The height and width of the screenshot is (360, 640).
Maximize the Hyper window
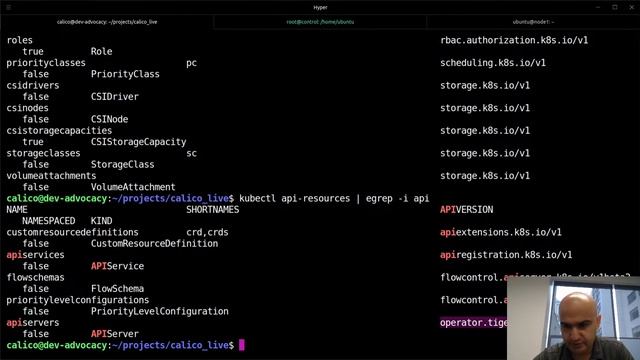[x=615, y=7]
